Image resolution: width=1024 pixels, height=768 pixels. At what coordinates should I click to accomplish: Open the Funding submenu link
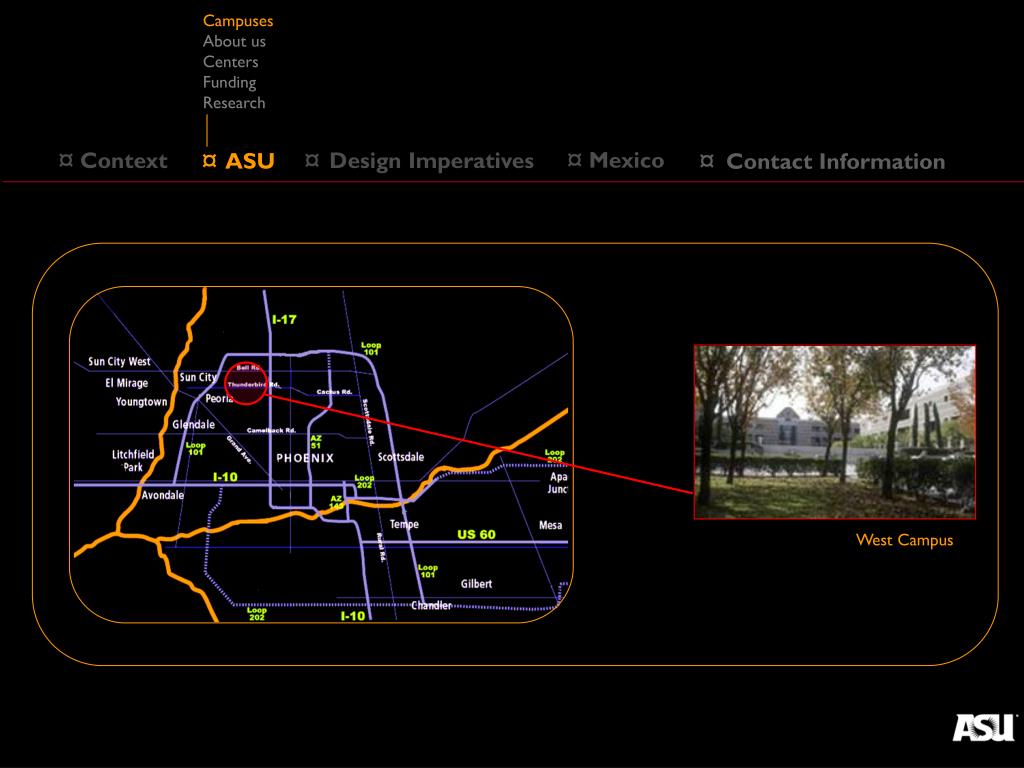point(229,83)
